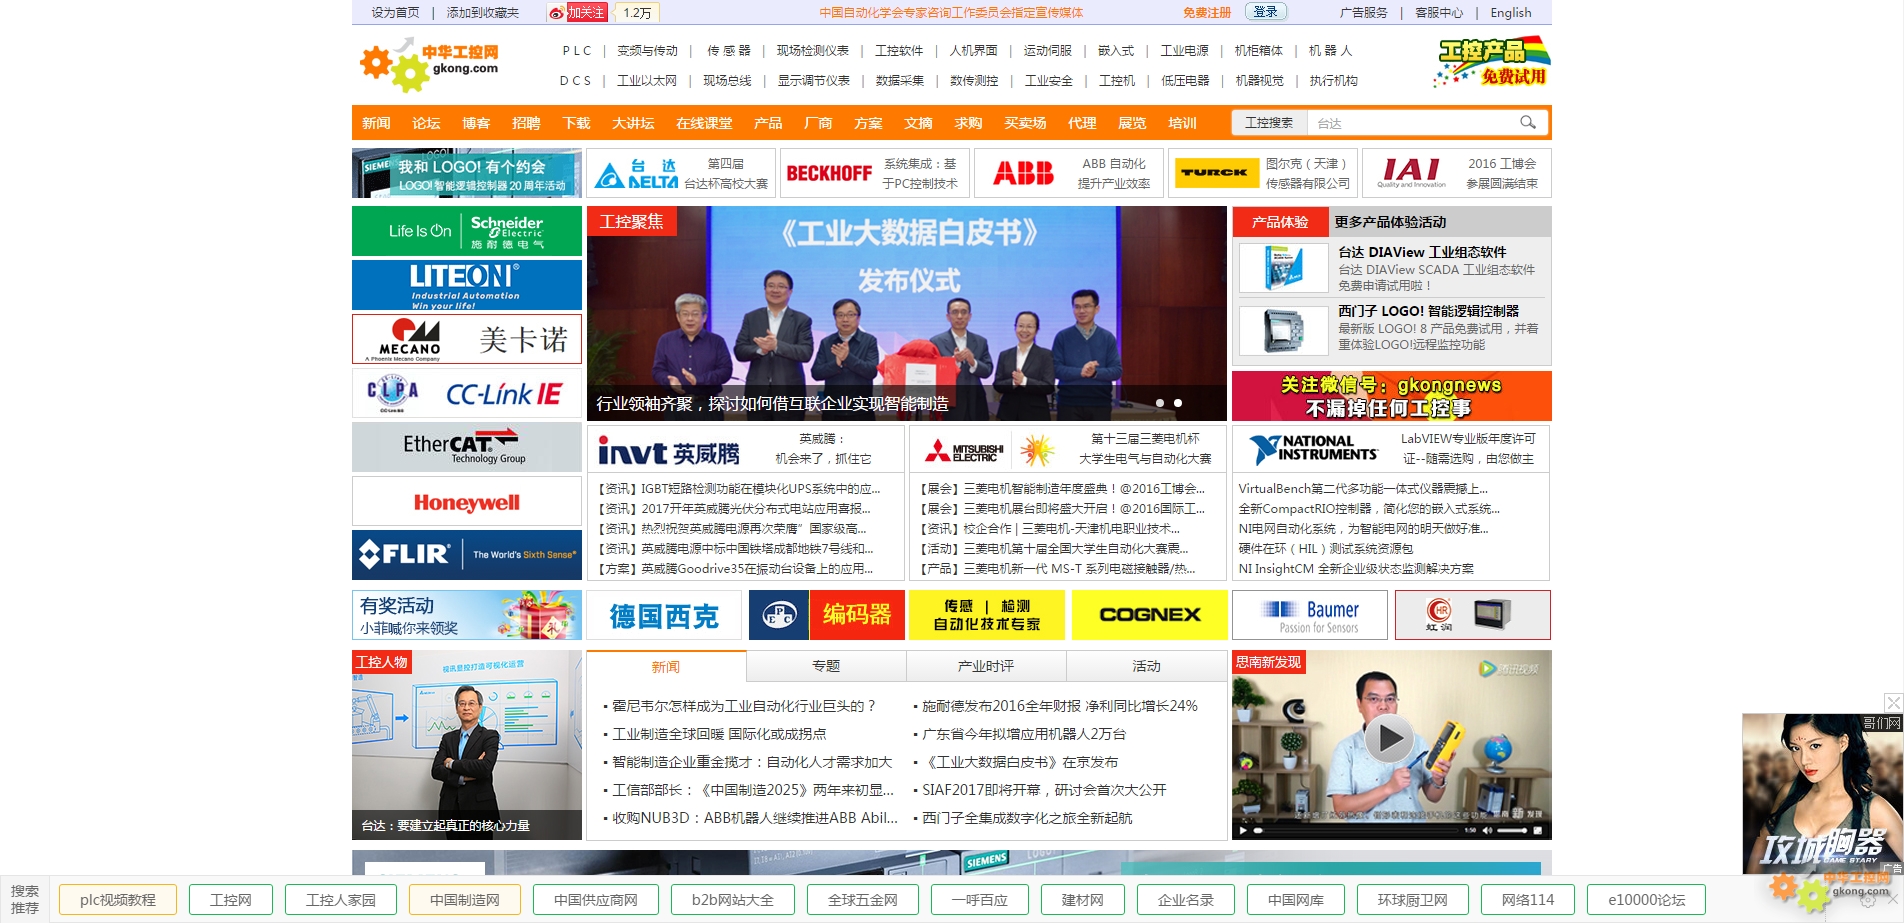Click the 免费注册 link
The width and height of the screenshot is (1904, 923).
pyautogui.click(x=1207, y=13)
